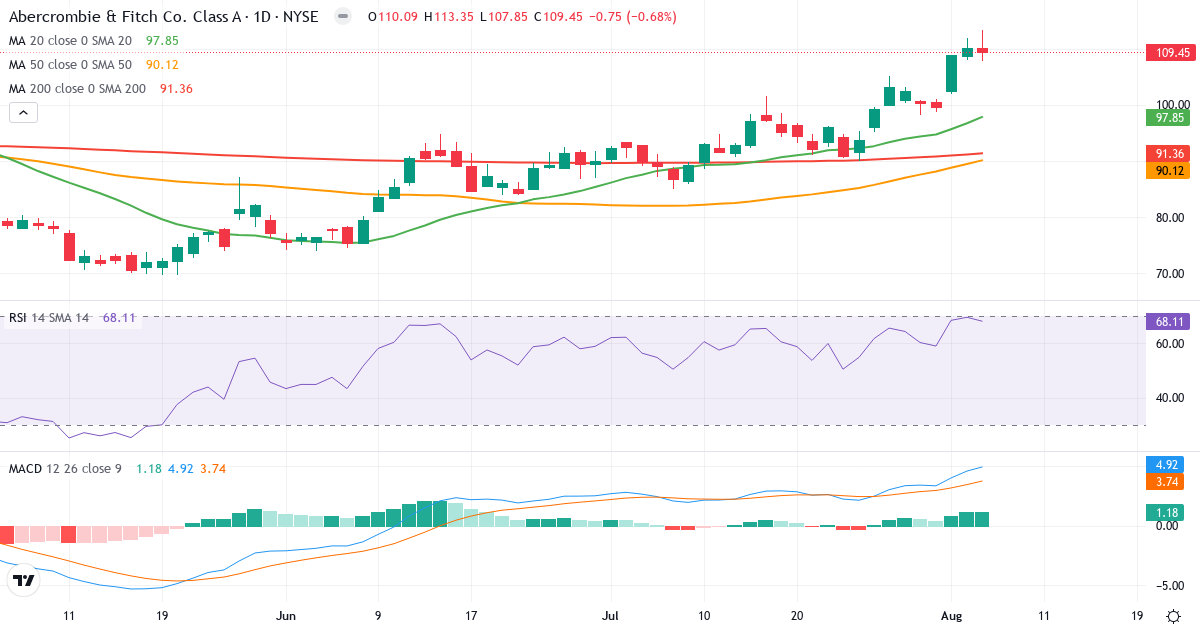Select the MA 20 close SMA indicator legend

(x=94, y=41)
